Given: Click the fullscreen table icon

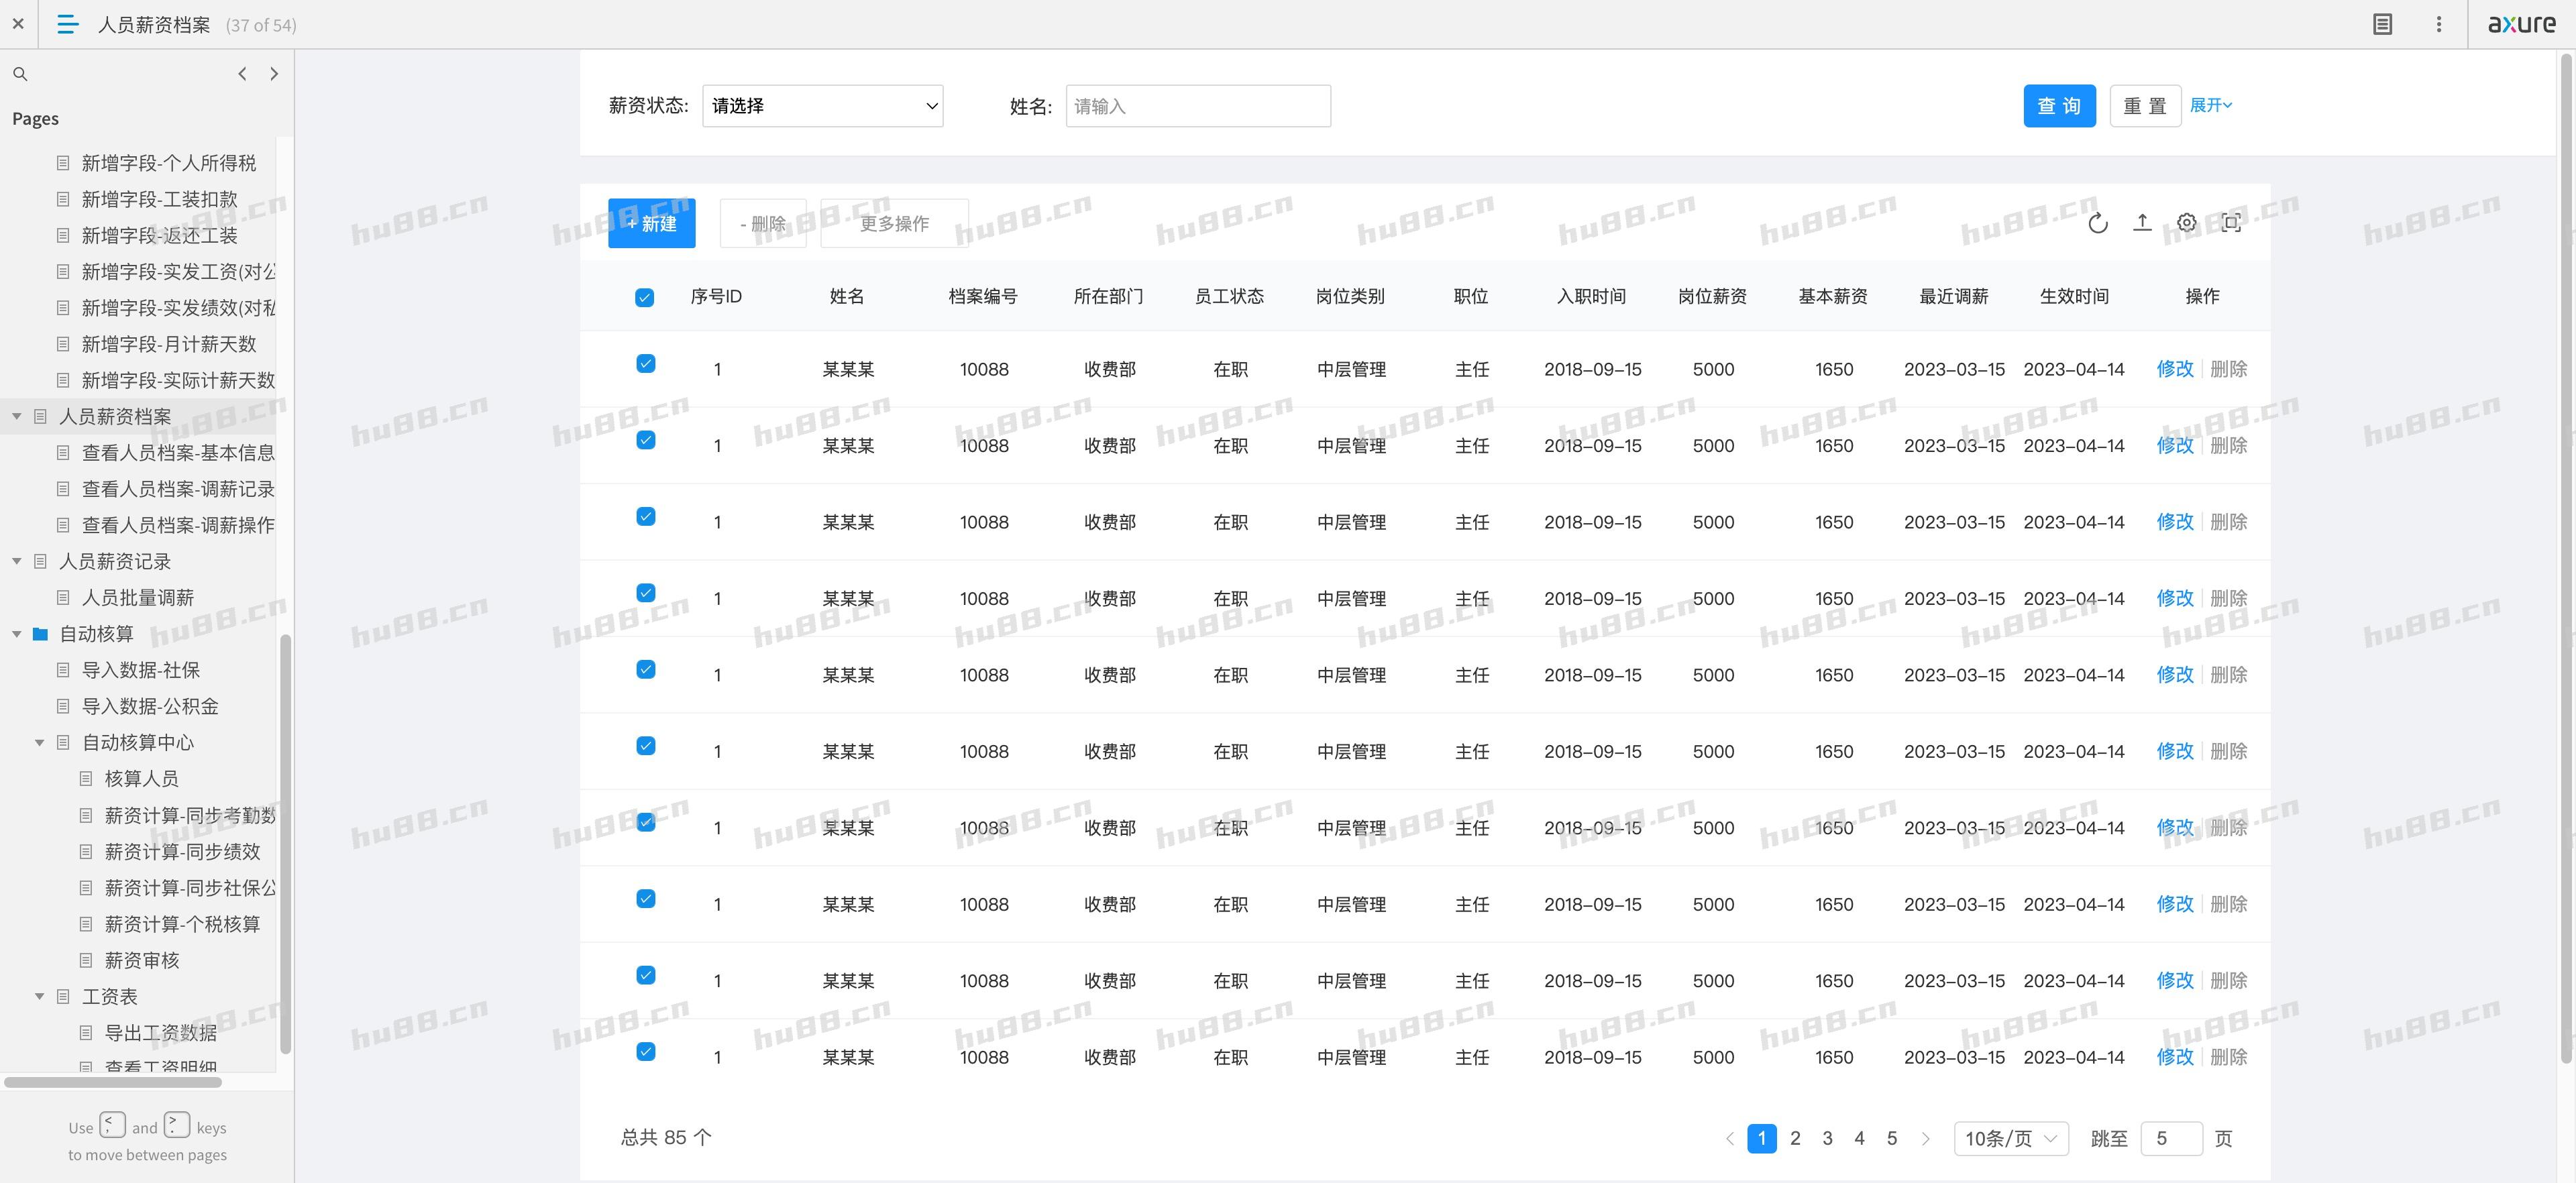Looking at the screenshot, I should point(2231,223).
